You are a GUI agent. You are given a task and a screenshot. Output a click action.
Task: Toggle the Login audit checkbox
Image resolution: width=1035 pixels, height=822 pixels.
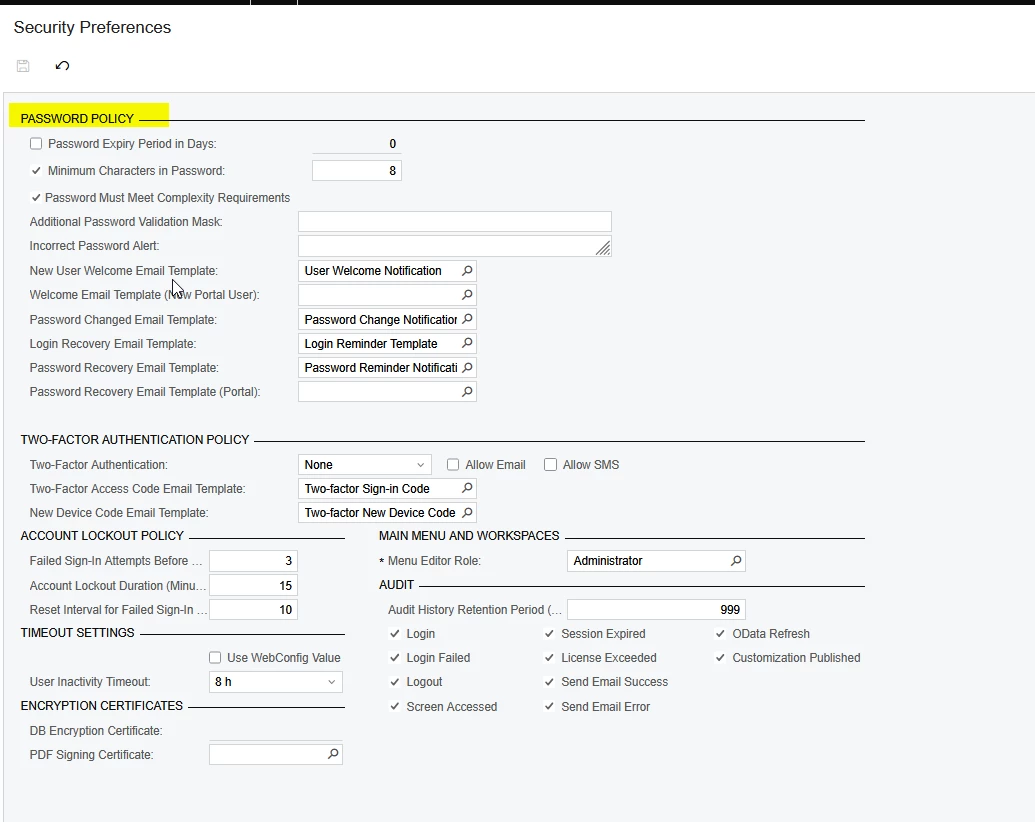tap(395, 634)
